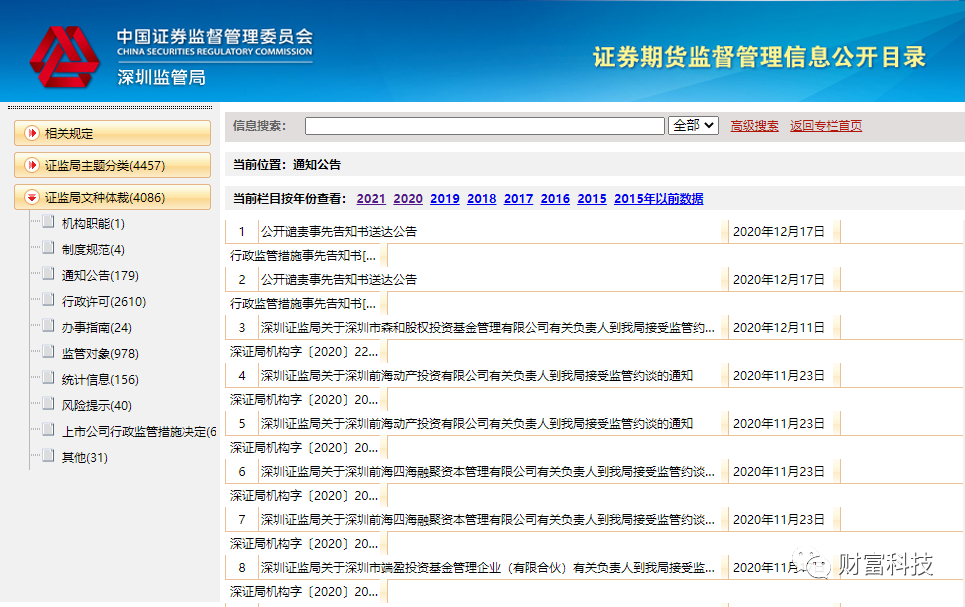Click the page icon next to 风险提示(40)

pos(48,404)
